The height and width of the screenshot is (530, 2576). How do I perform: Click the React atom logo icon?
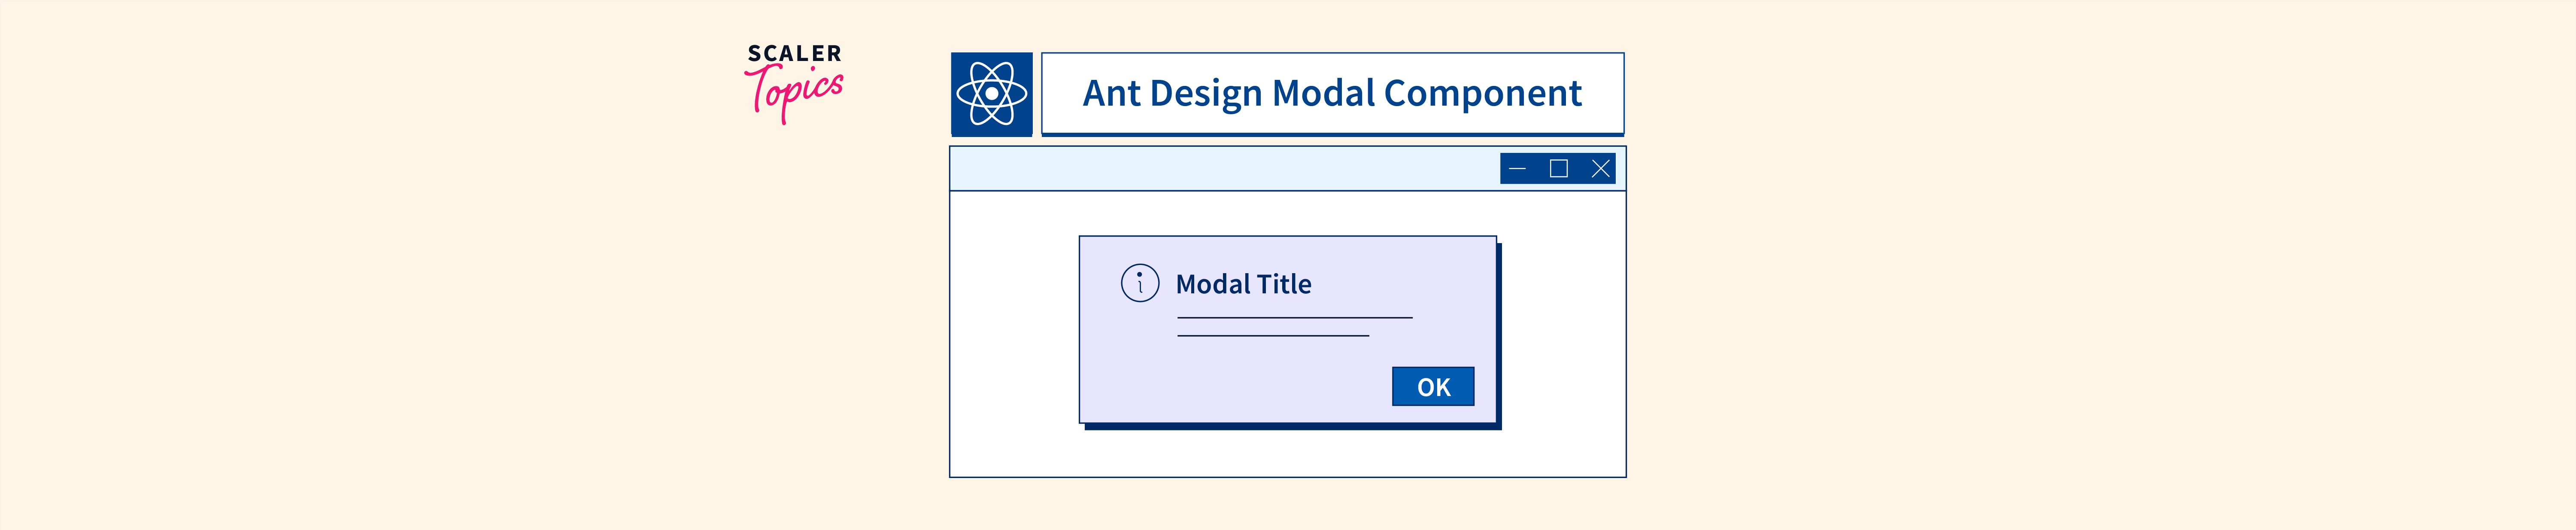(x=991, y=94)
